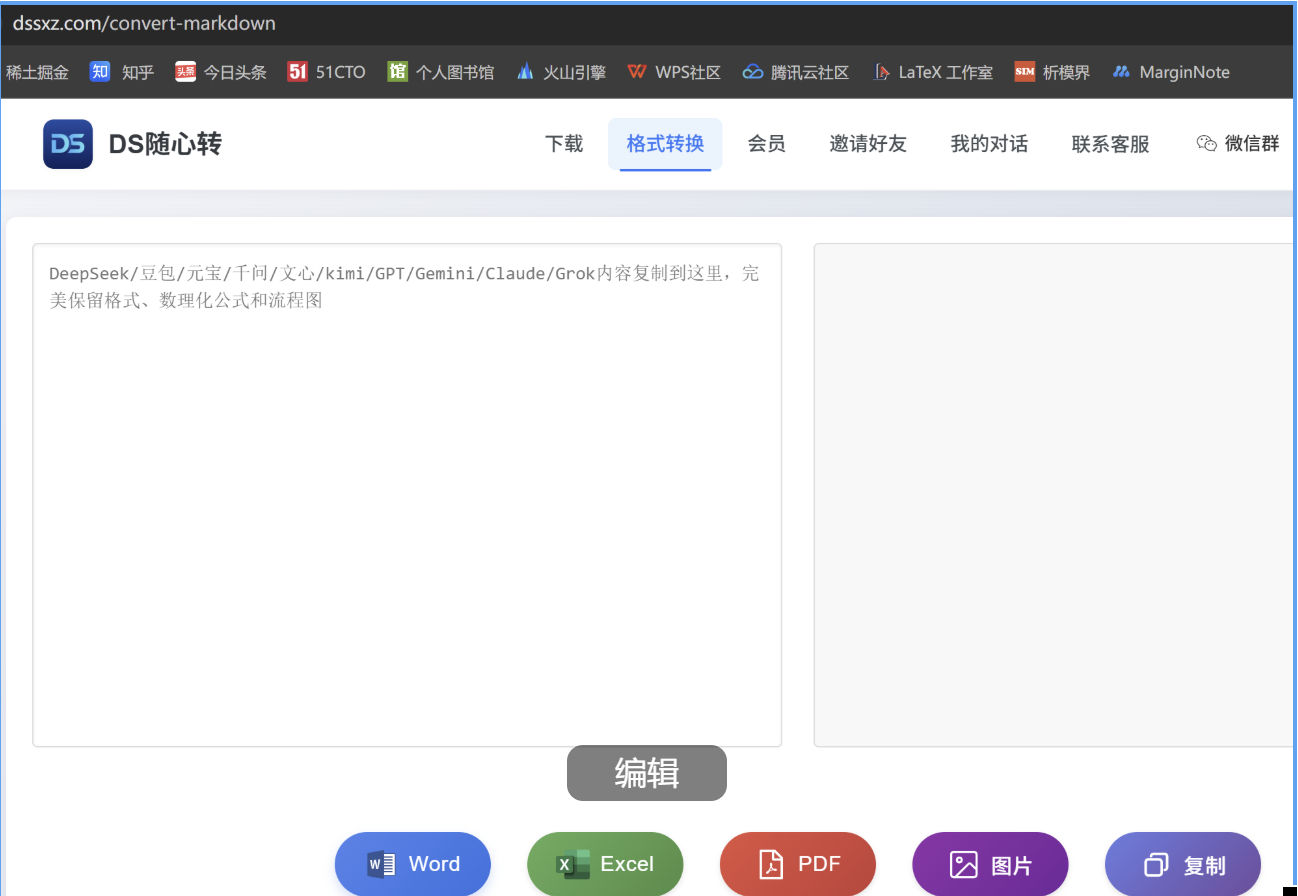Select the 格式转换 tab
1298x896 pixels.
665,144
